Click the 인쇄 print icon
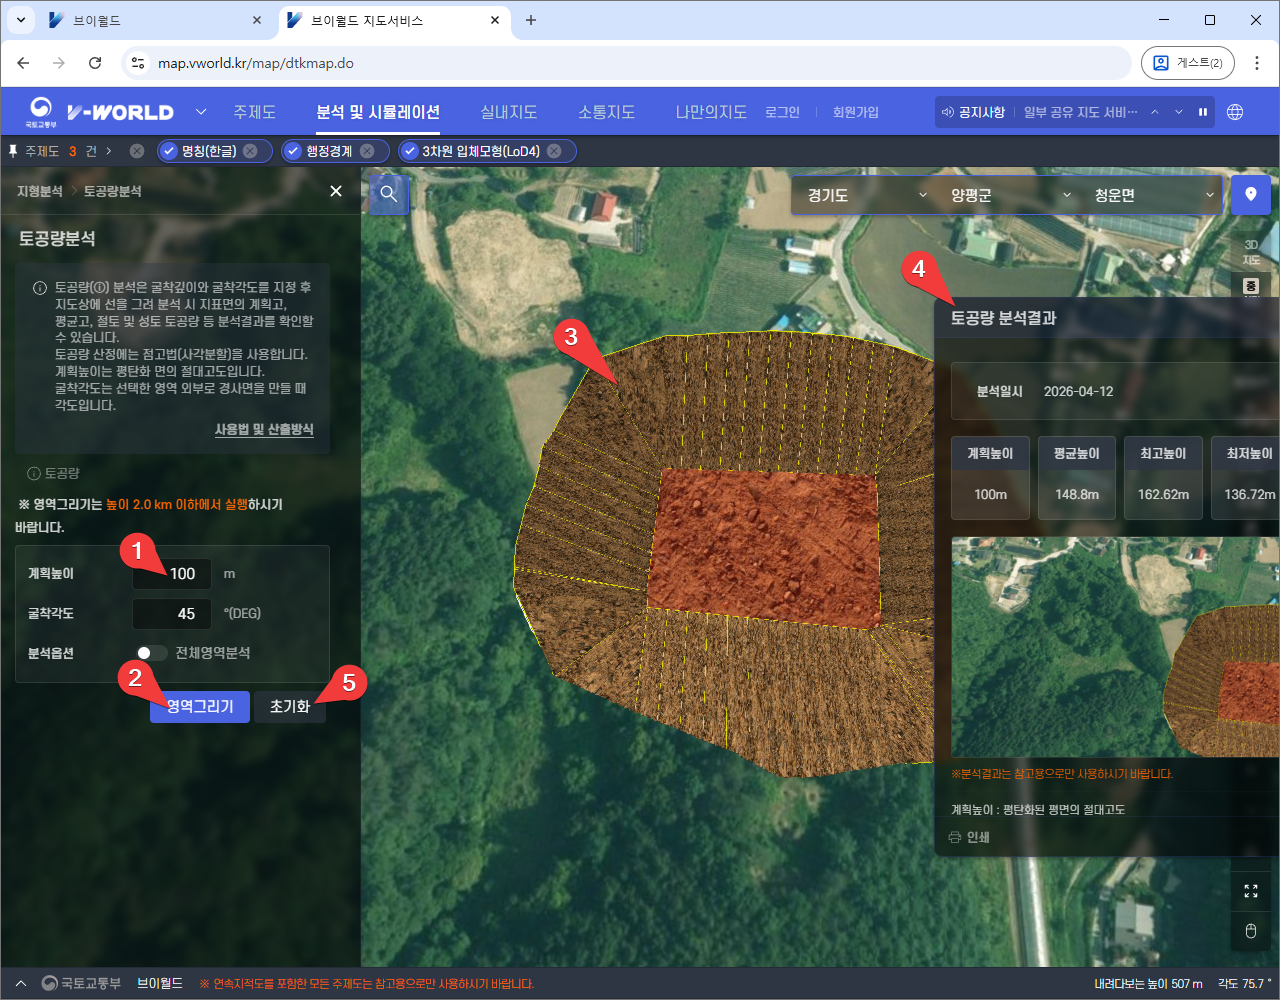Viewport: 1280px width, 1000px height. point(955,837)
